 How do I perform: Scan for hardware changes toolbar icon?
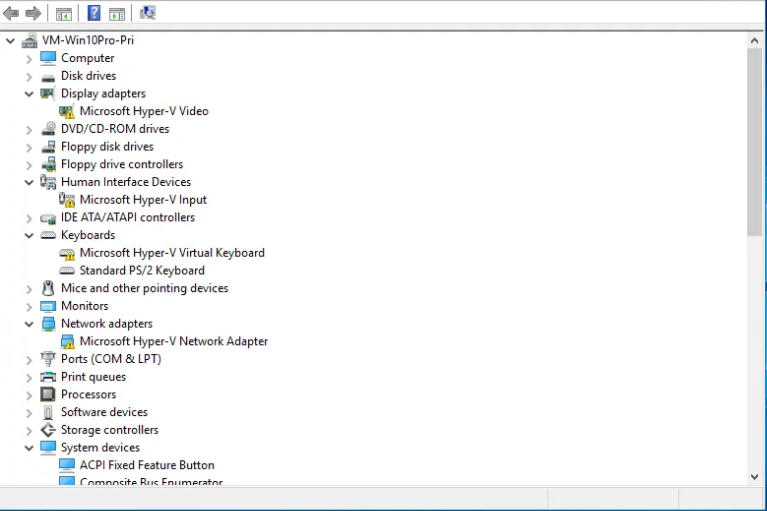click(x=147, y=13)
